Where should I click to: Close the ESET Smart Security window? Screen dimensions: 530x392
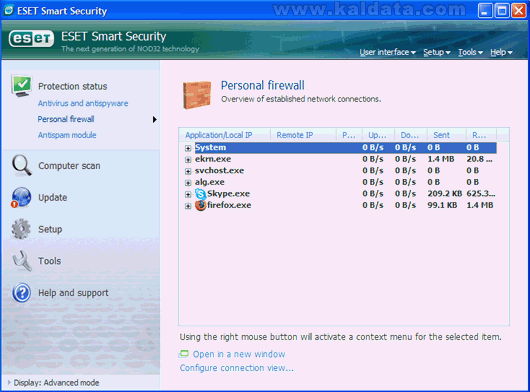tap(518, 10)
